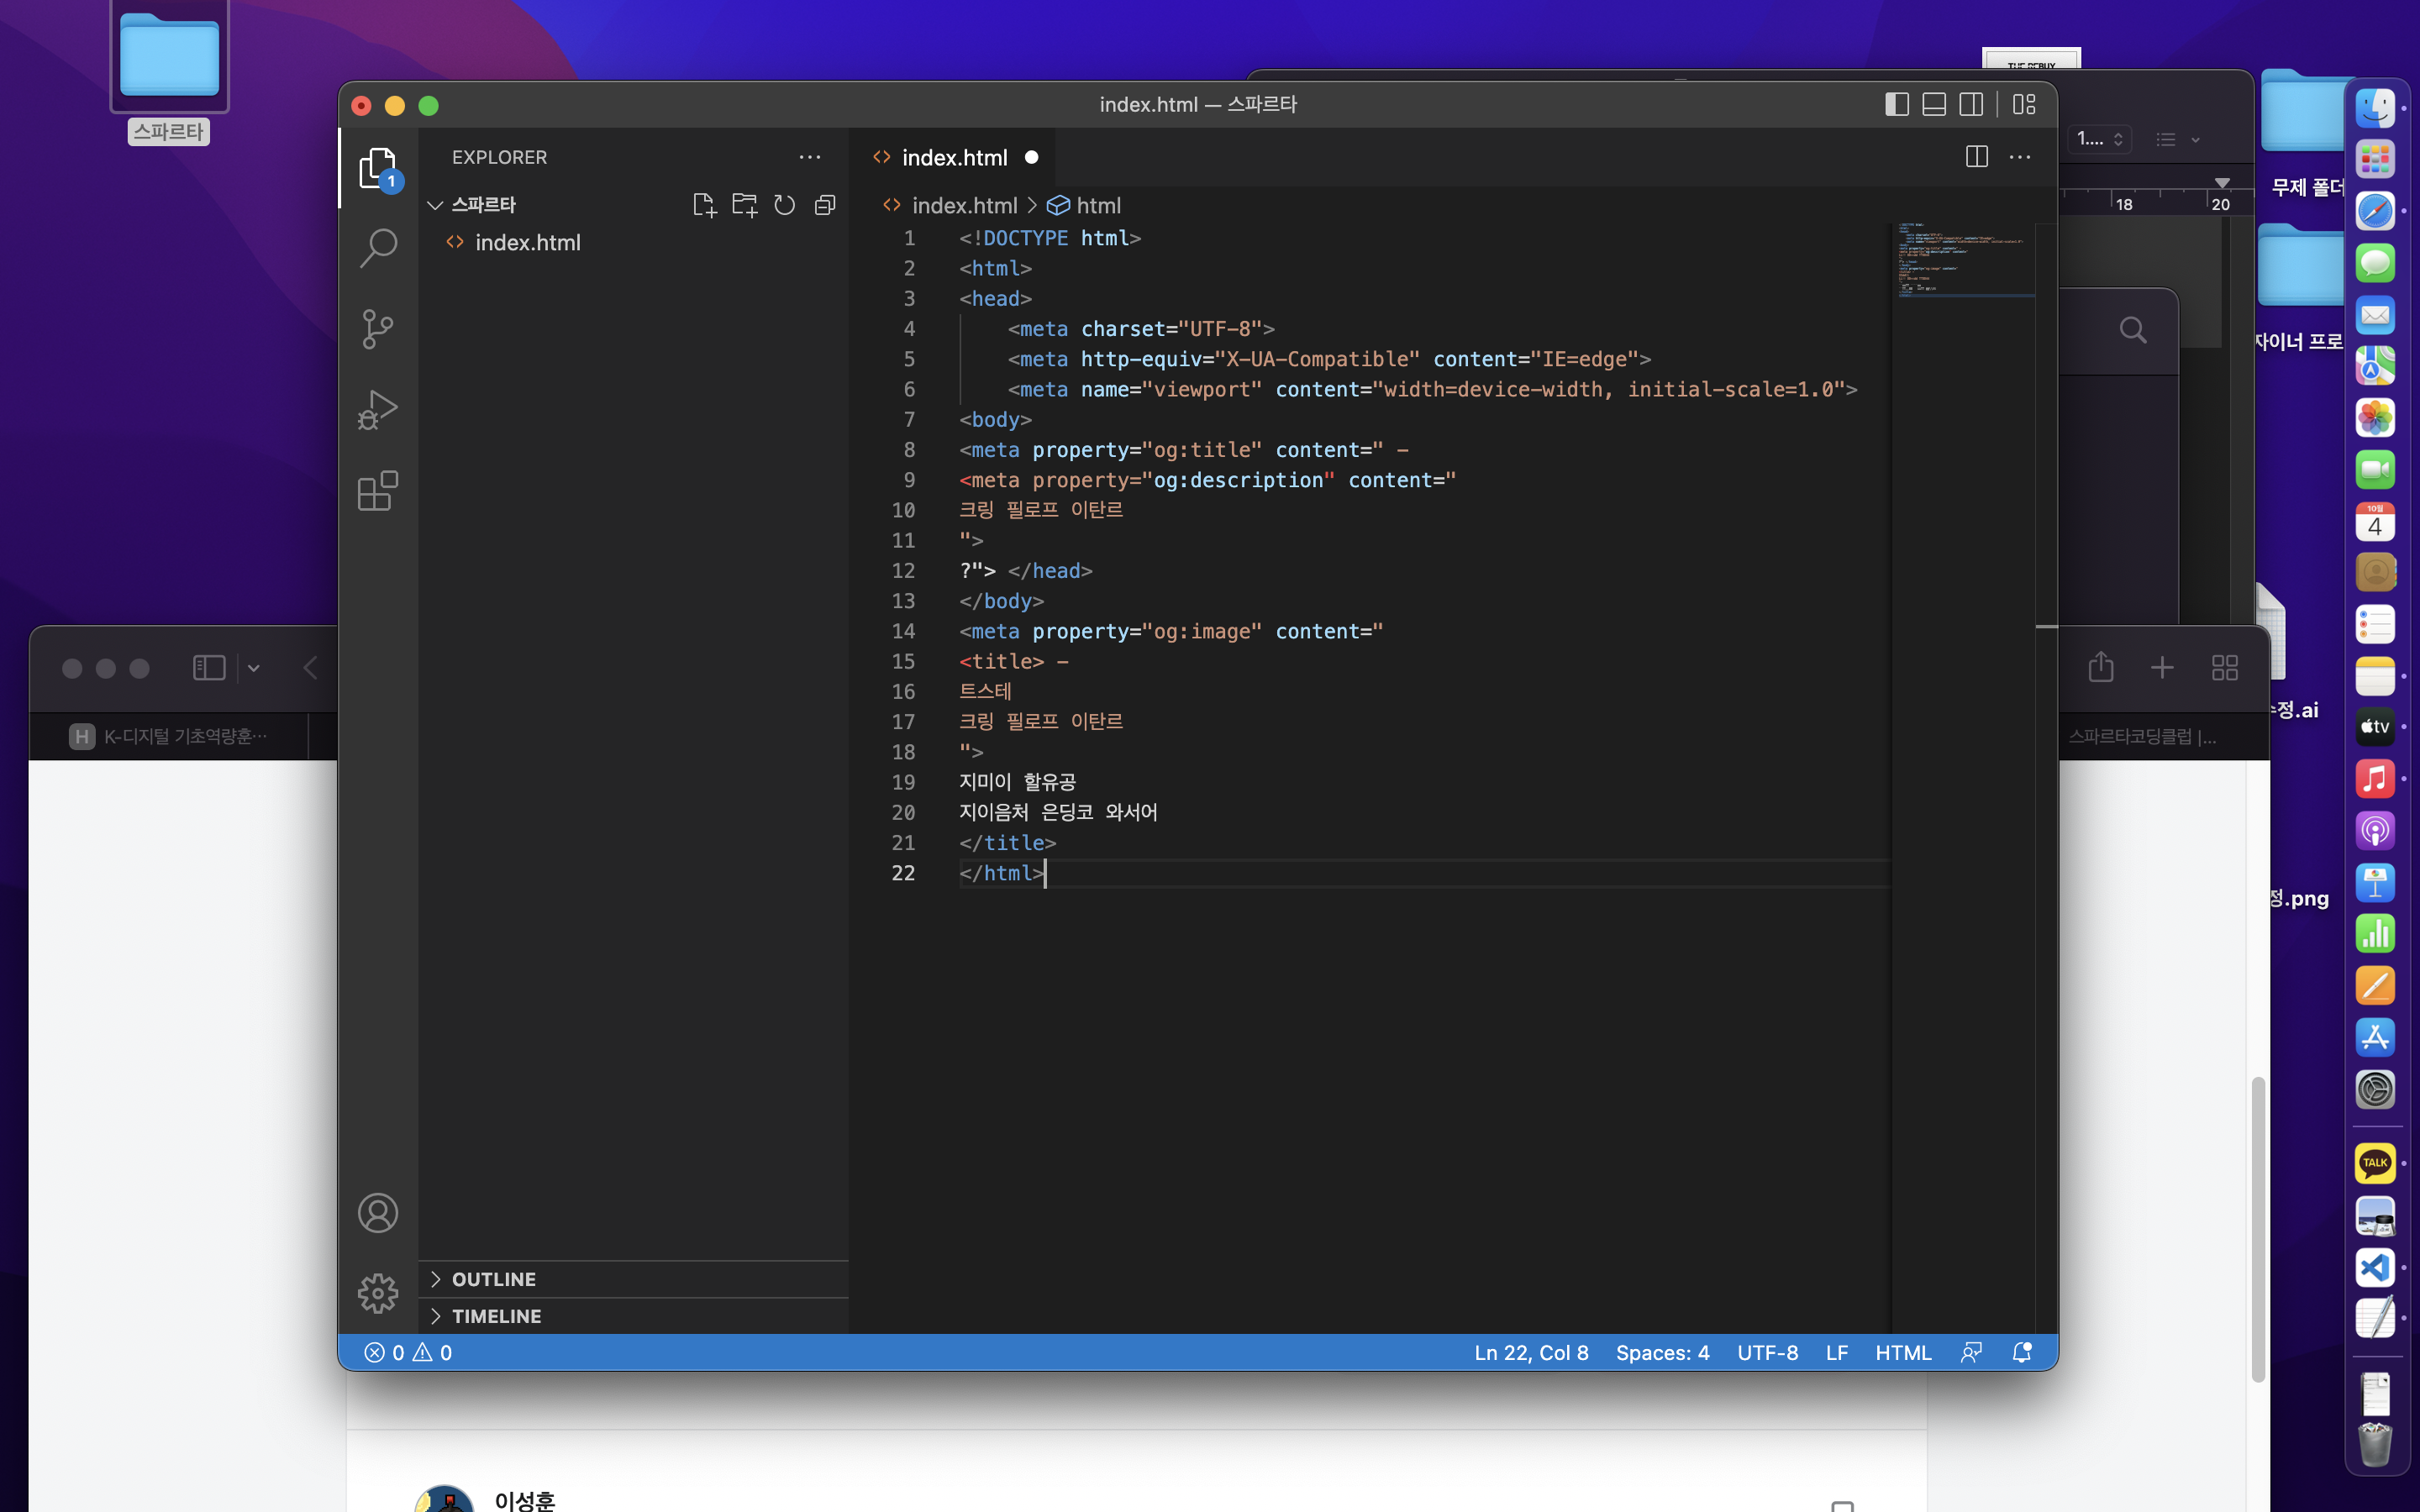
Task: Toggle the primary side bar
Action: pos(1897,104)
